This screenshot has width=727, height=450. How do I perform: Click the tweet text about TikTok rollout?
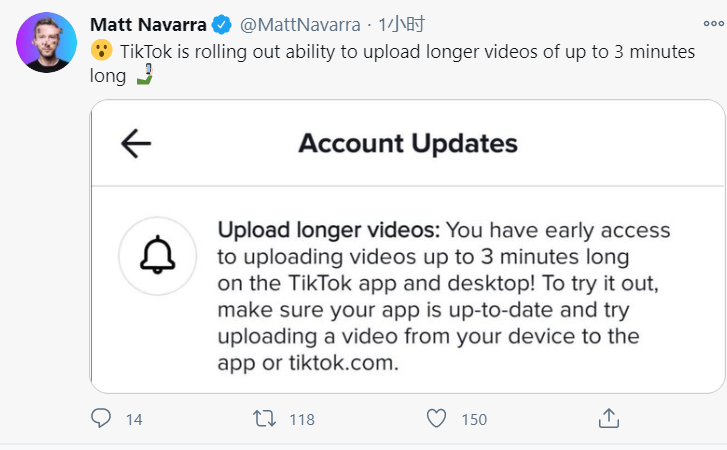[x=400, y=52]
